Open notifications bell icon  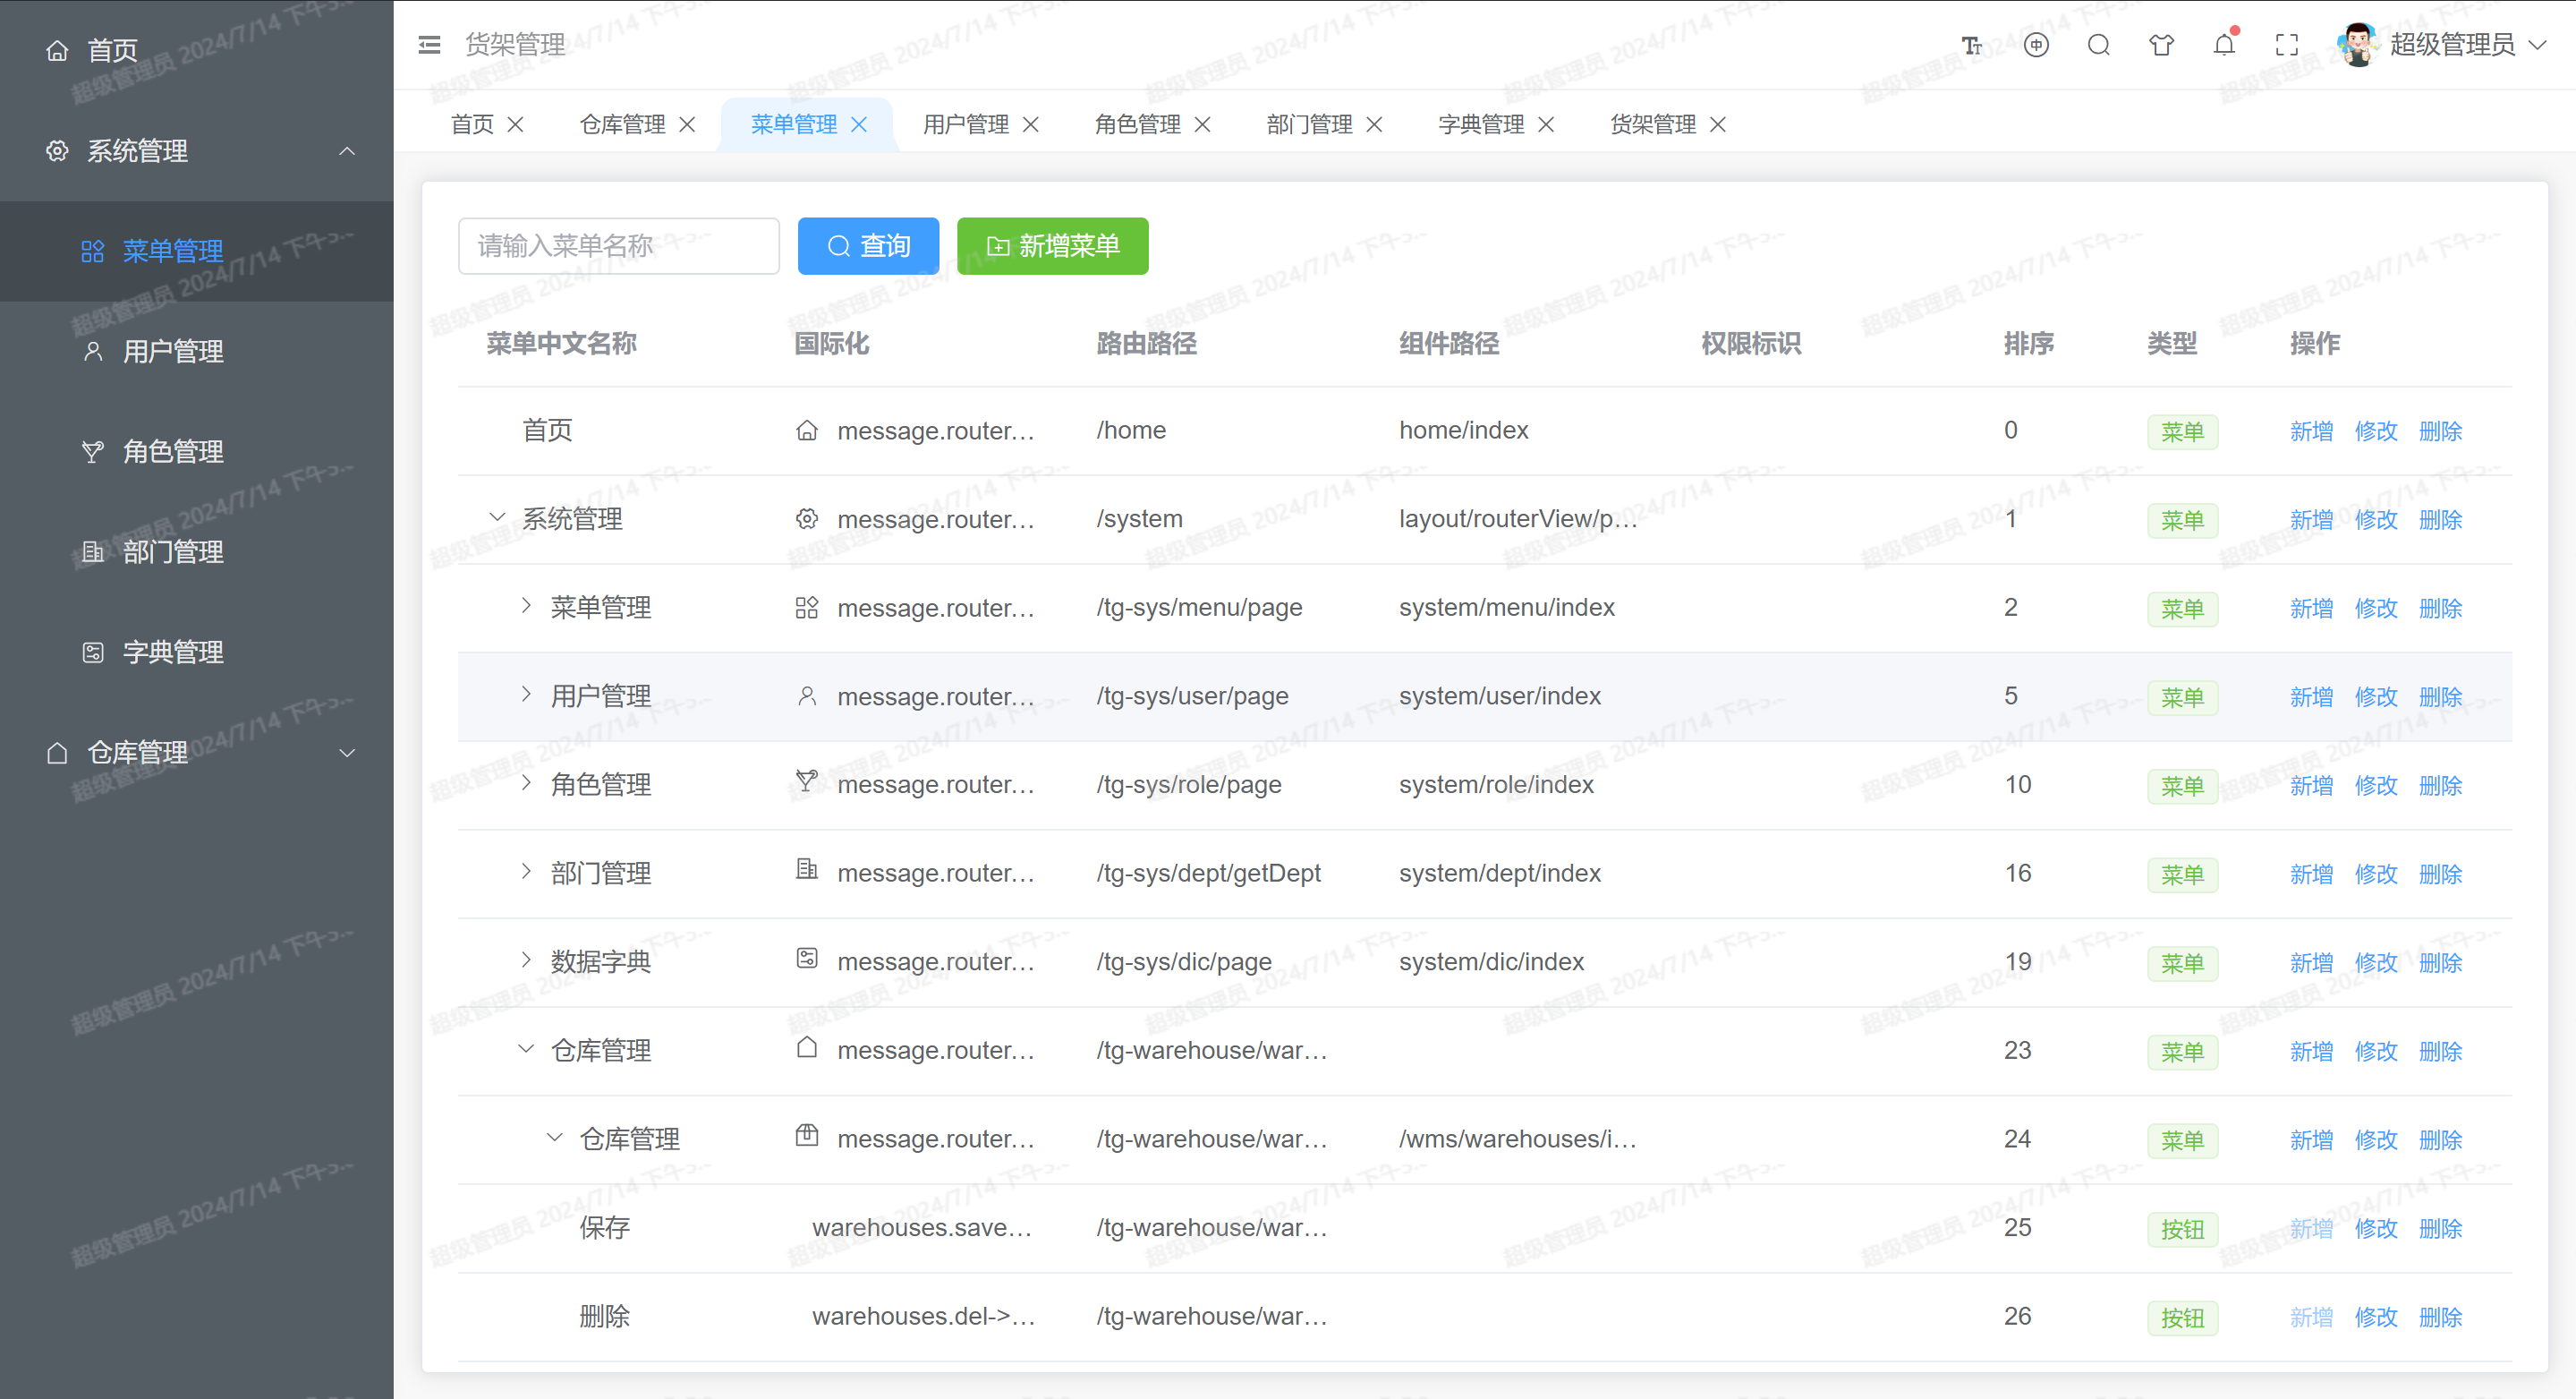pos(2224,45)
